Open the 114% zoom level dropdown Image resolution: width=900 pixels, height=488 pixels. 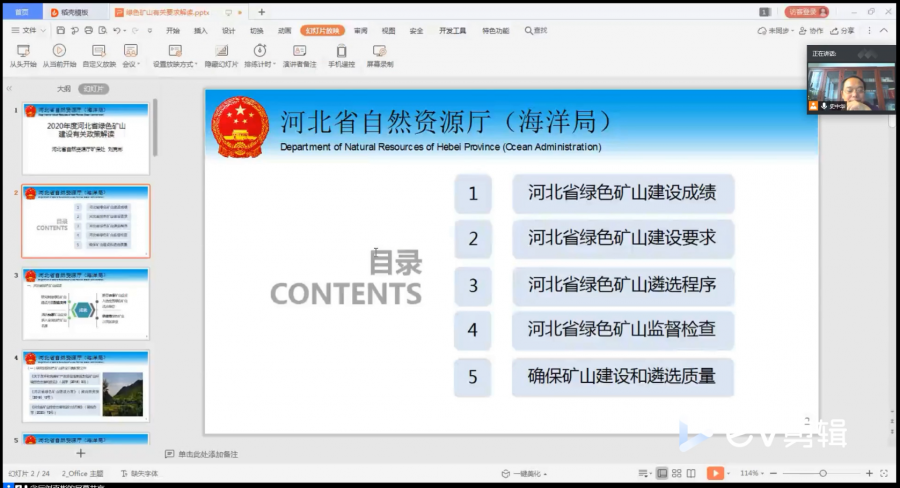[751, 474]
